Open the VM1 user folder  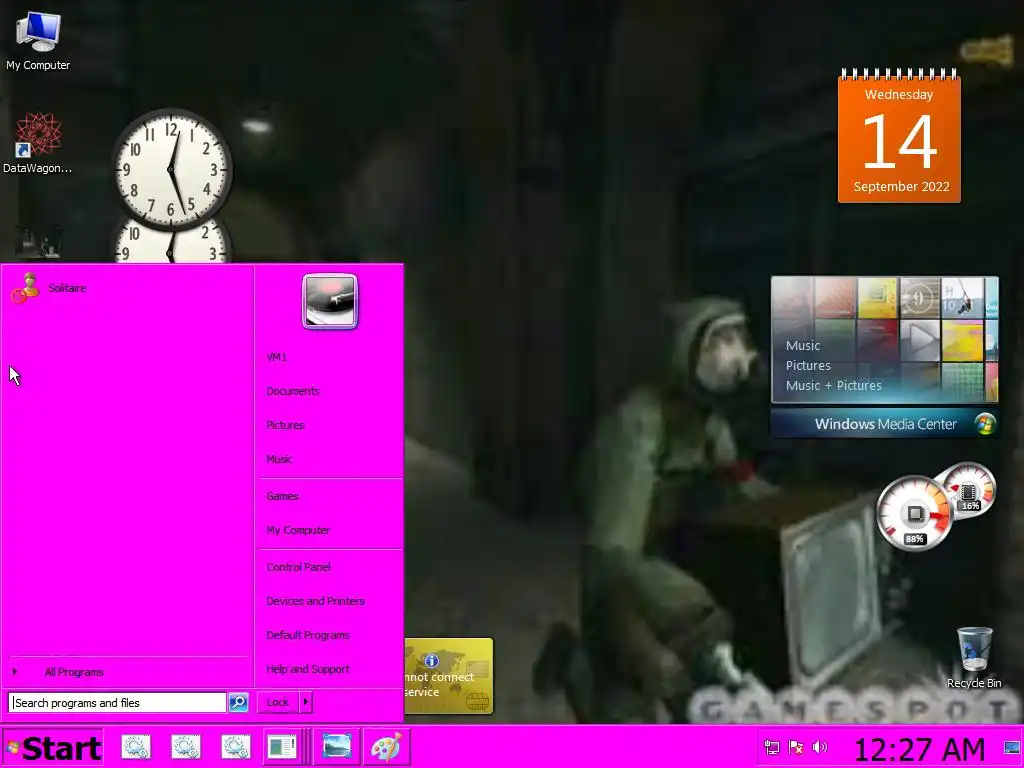[276, 357]
